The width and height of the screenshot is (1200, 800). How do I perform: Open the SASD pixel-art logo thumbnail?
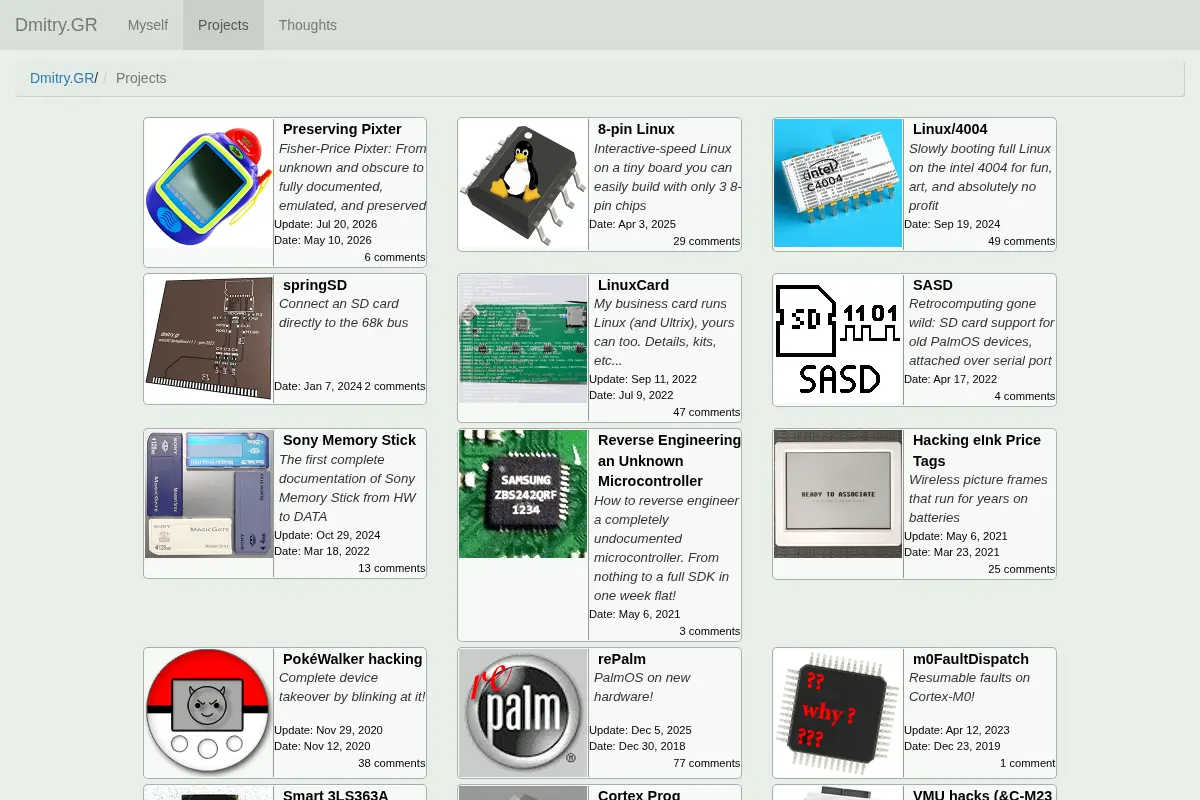pyautogui.click(x=838, y=339)
